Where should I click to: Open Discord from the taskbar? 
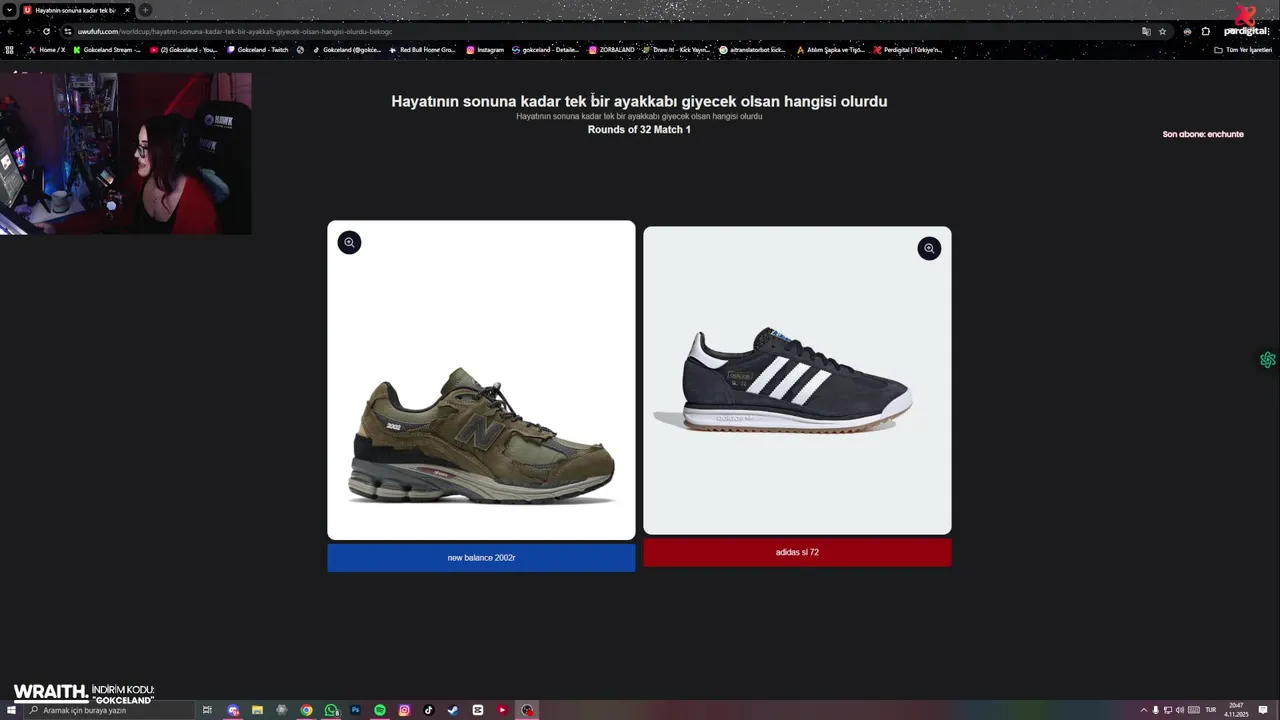(x=233, y=710)
